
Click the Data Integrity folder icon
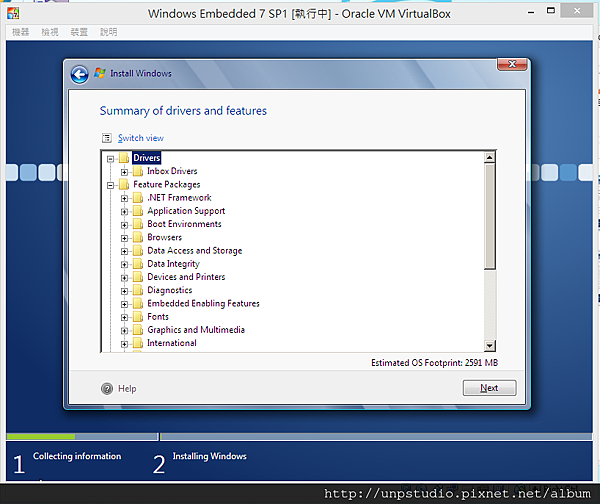[x=138, y=264]
